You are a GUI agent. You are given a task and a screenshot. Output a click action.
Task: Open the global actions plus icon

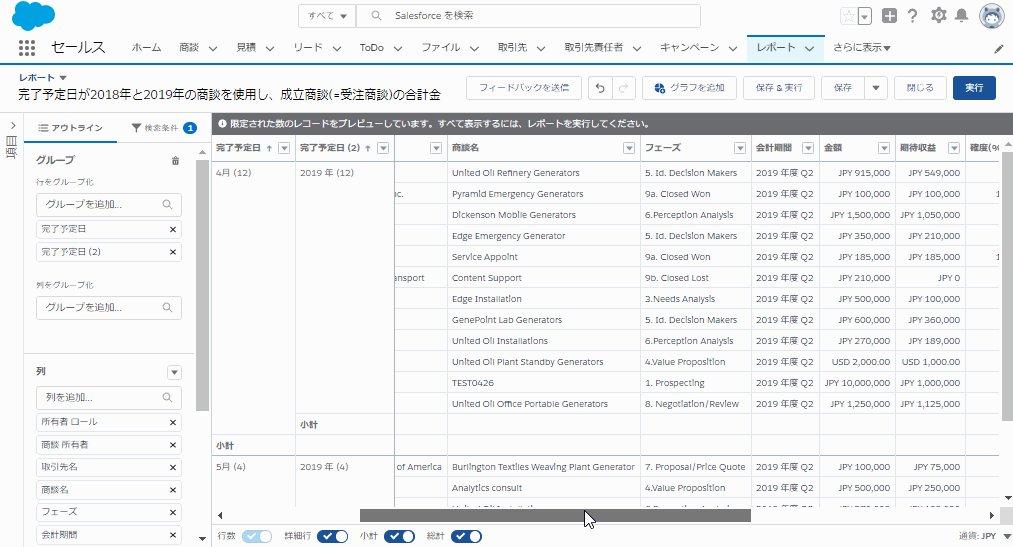pos(889,16)
